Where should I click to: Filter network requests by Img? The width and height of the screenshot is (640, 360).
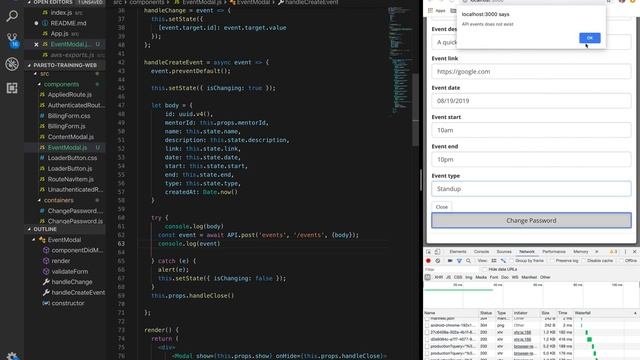point(469,277)
